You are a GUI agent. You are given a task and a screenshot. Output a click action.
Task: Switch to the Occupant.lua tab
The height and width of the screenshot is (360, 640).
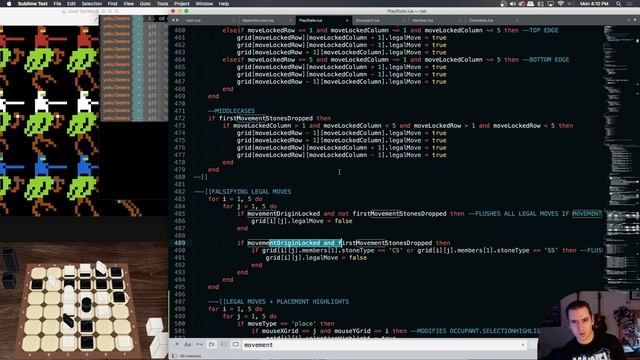pos(380,20)
